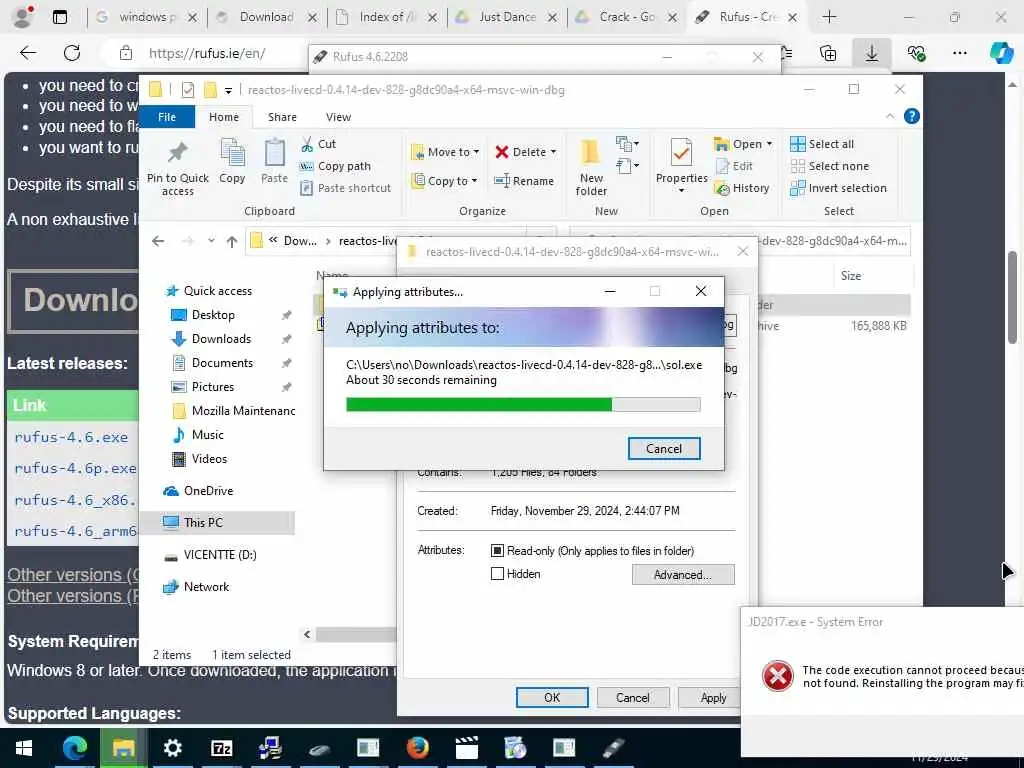Open Edge downloads icon in toolbar
Screen dimensions: 1024x768
click(871, 53)
